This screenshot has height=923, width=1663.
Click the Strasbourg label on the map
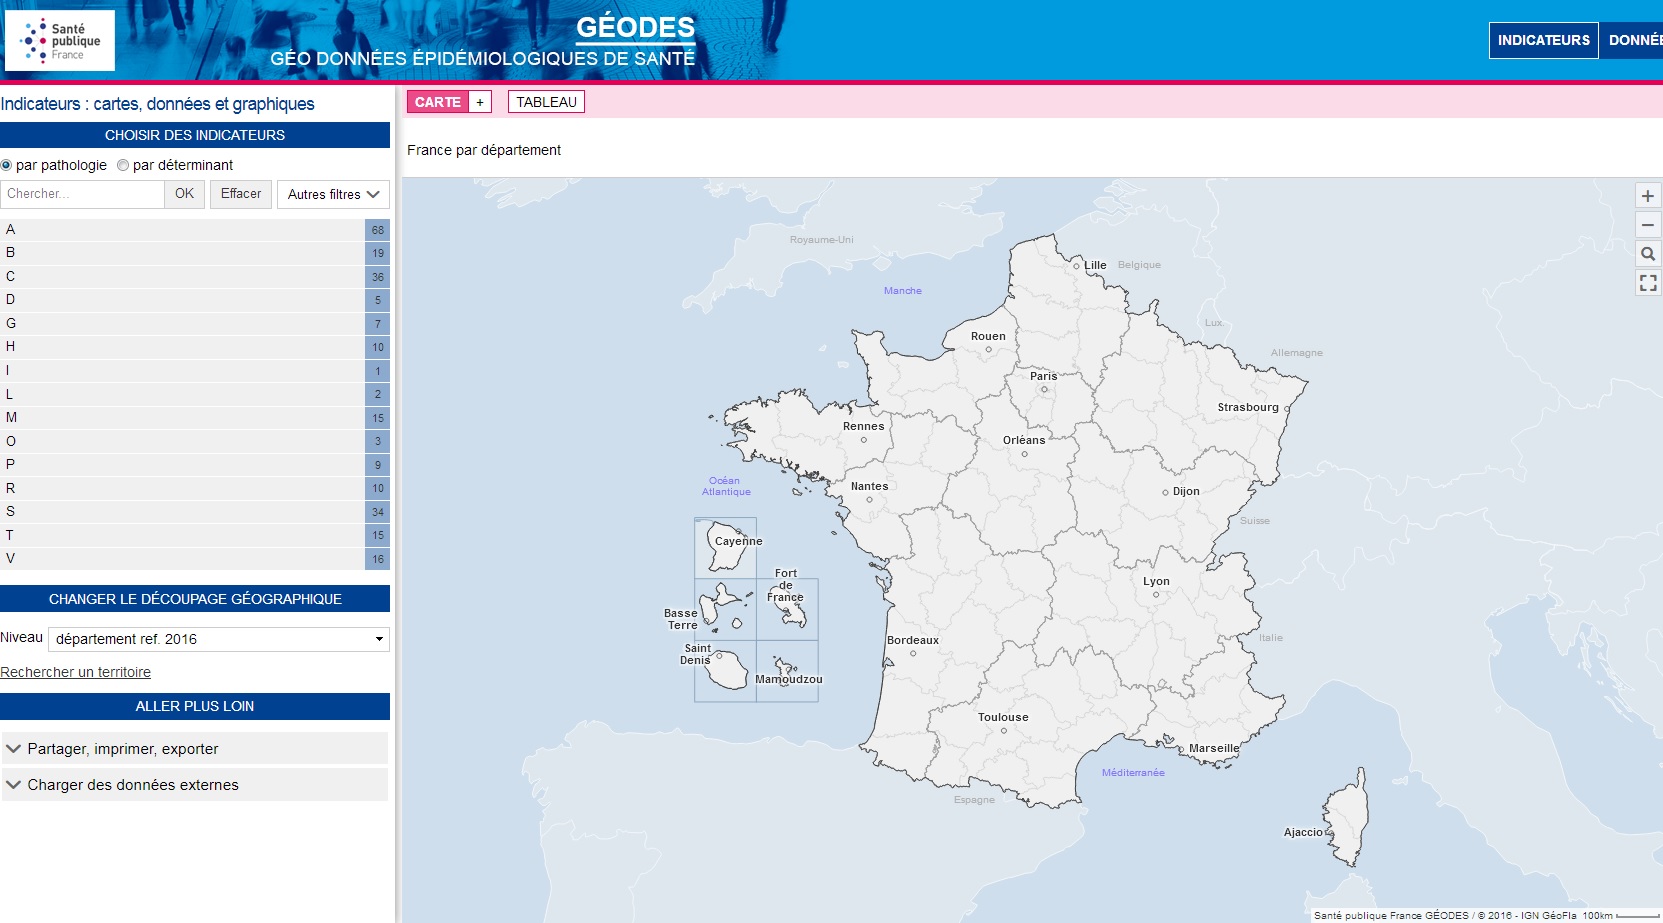[1248, 407]
